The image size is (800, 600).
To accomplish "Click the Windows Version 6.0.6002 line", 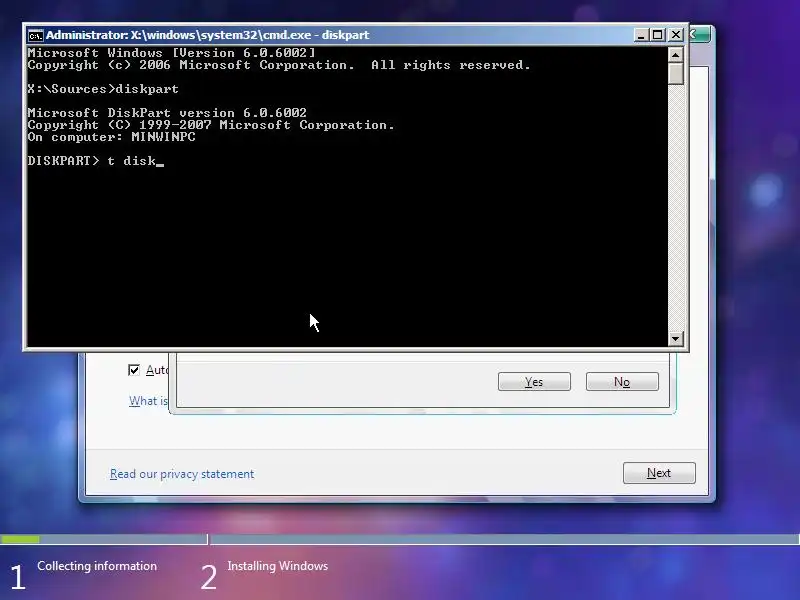I will (x=171, y=53).
